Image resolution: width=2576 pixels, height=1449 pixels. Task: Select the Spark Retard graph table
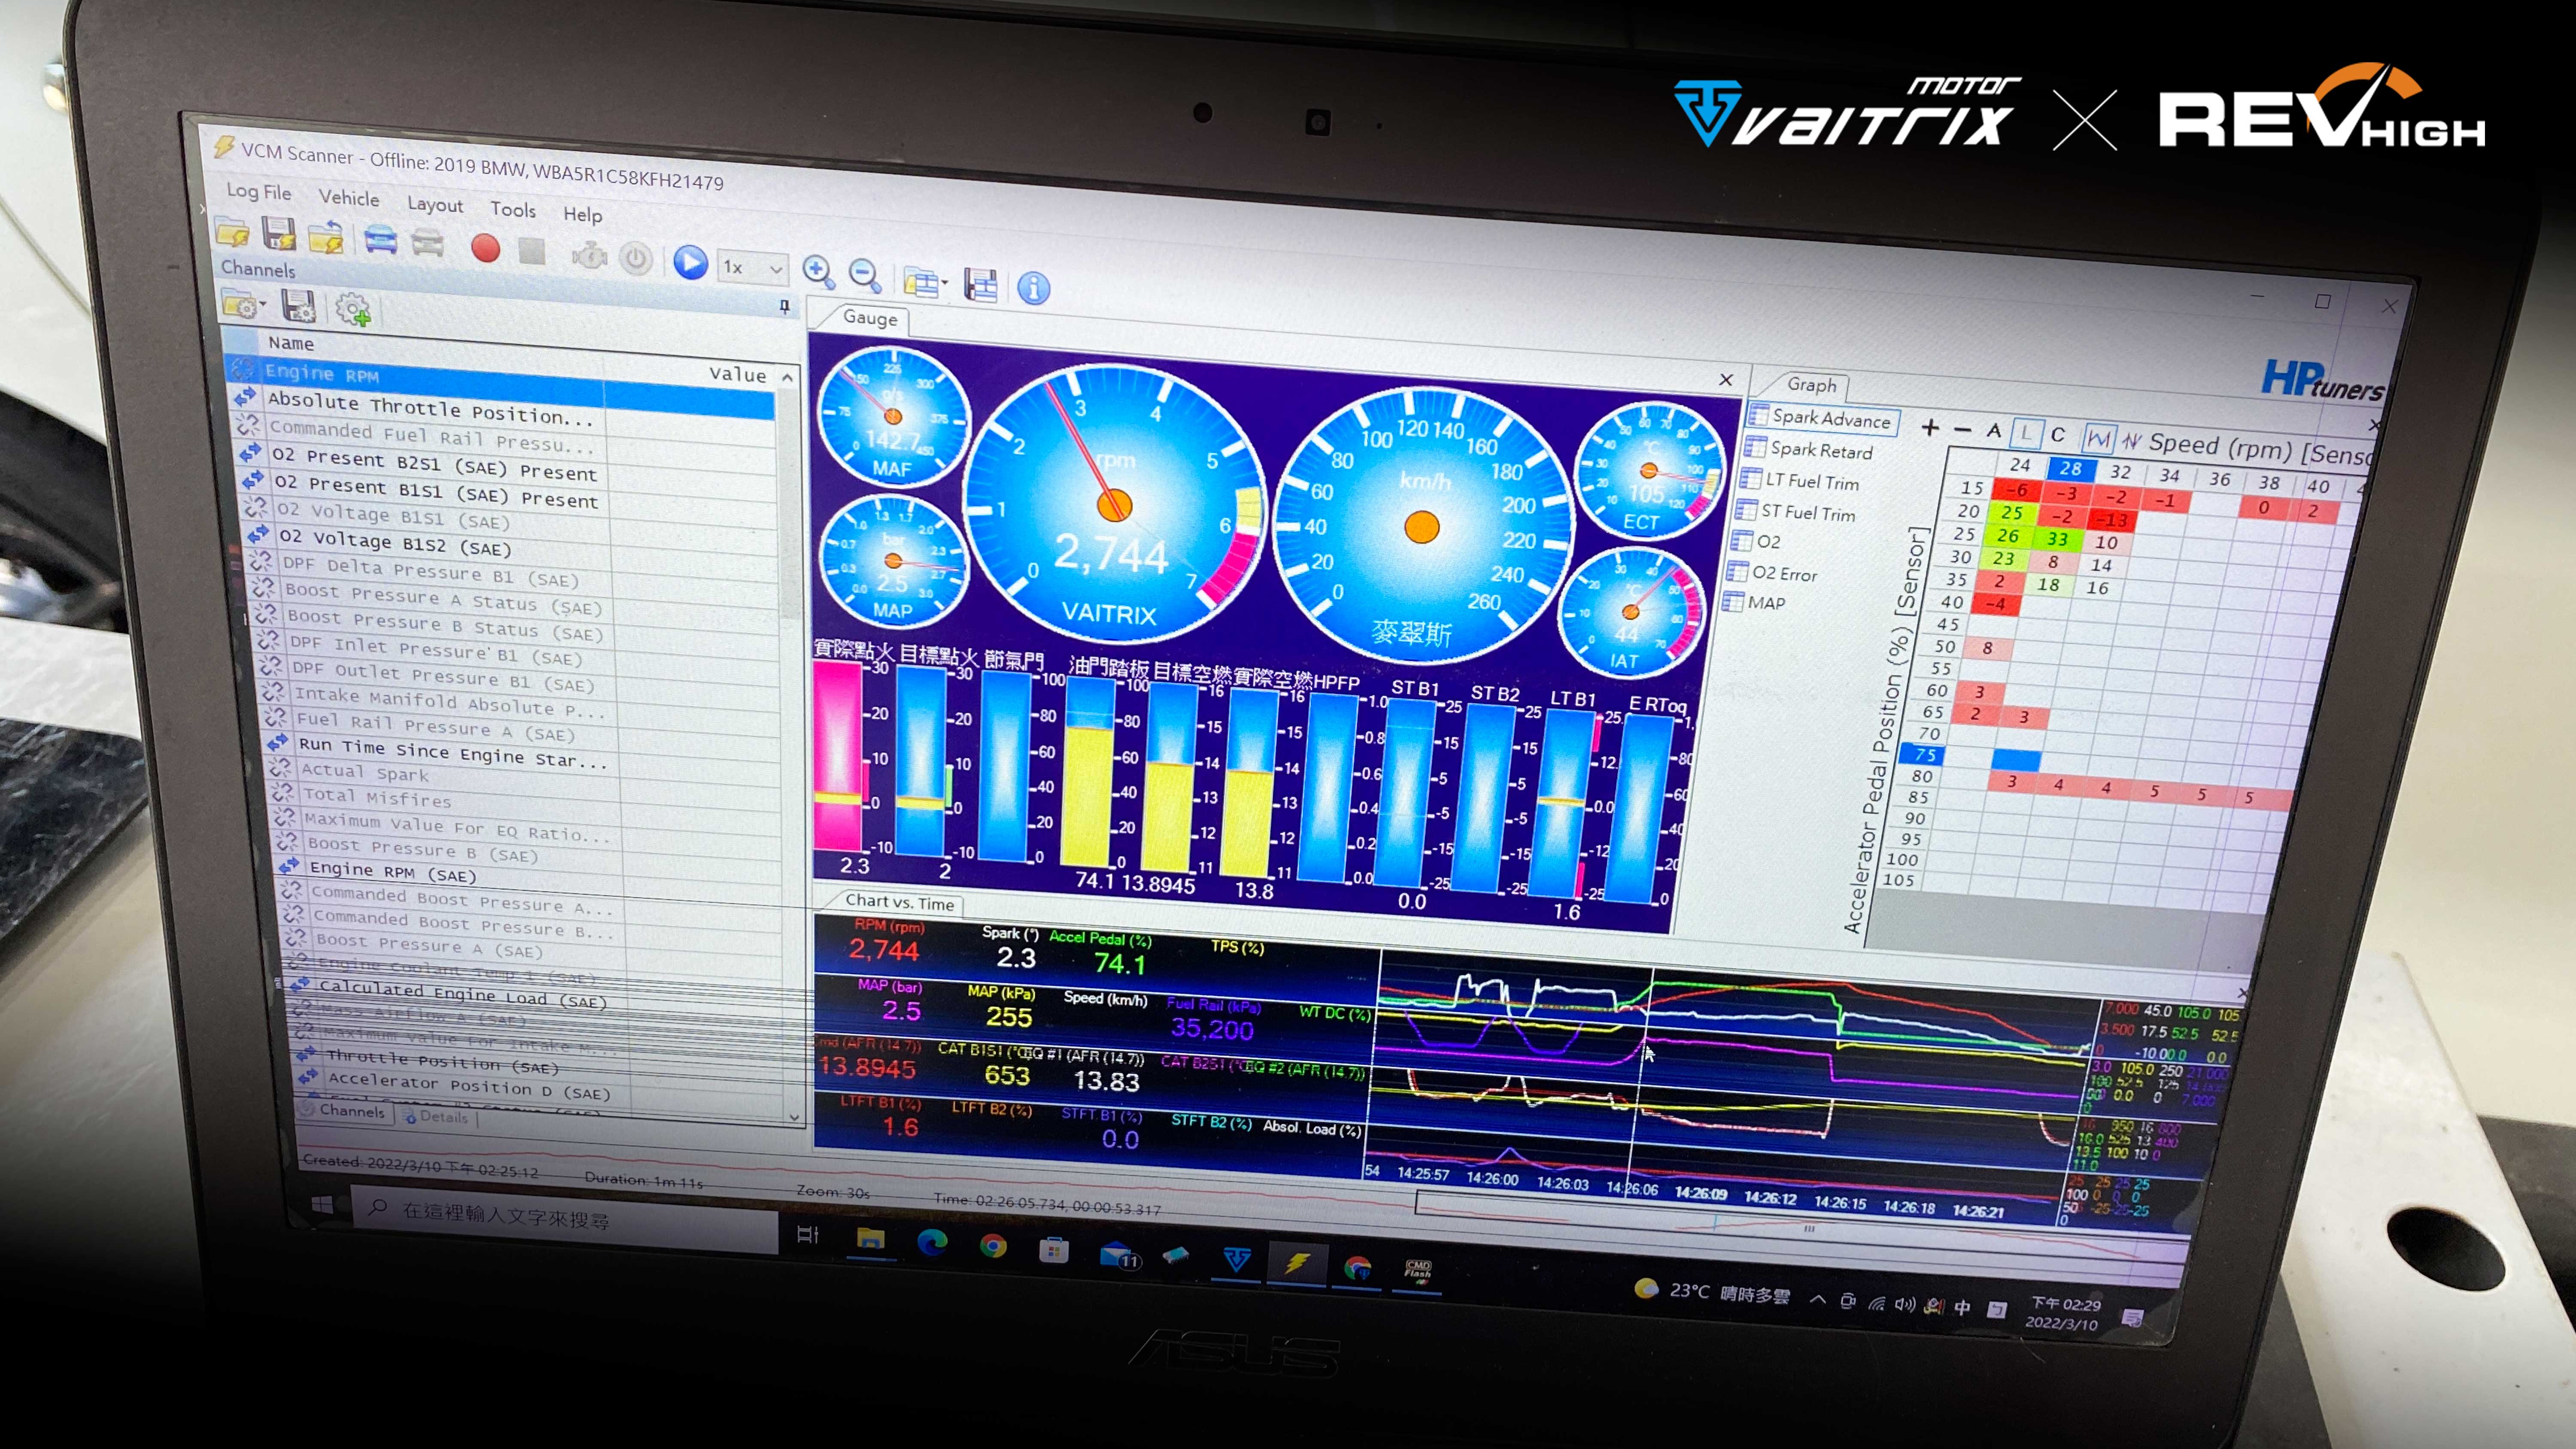[x=1810, y=450]
